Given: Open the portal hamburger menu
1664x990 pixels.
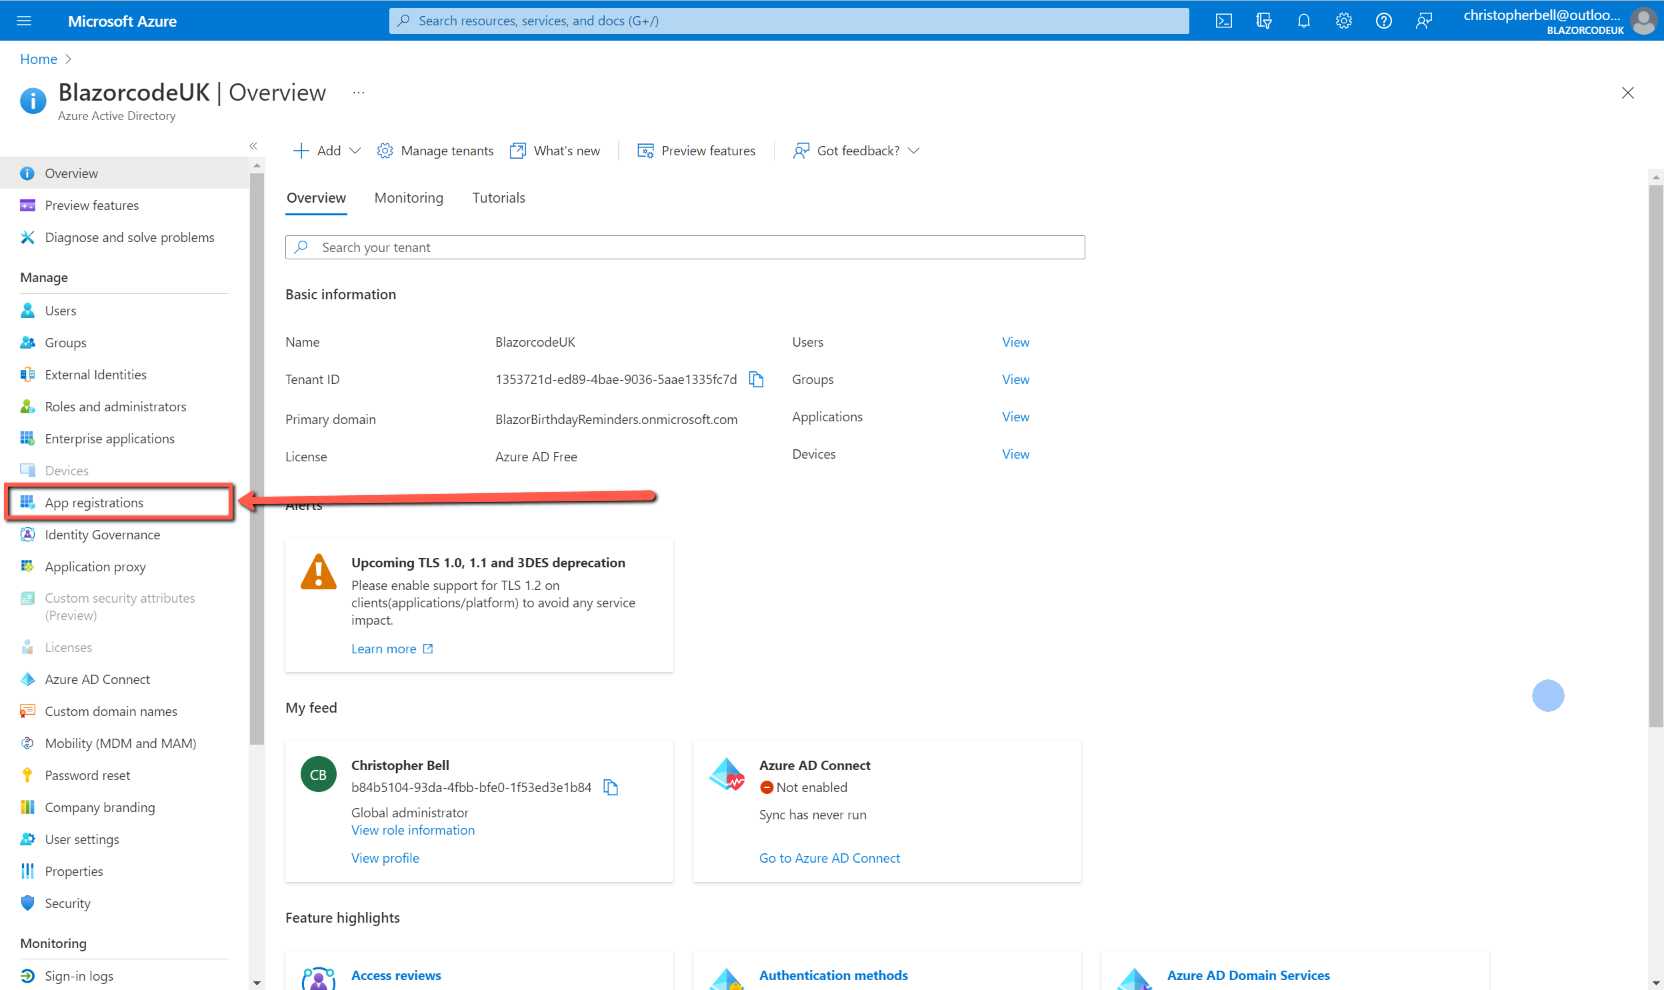Looking at the screenshot, I should 24,20.
